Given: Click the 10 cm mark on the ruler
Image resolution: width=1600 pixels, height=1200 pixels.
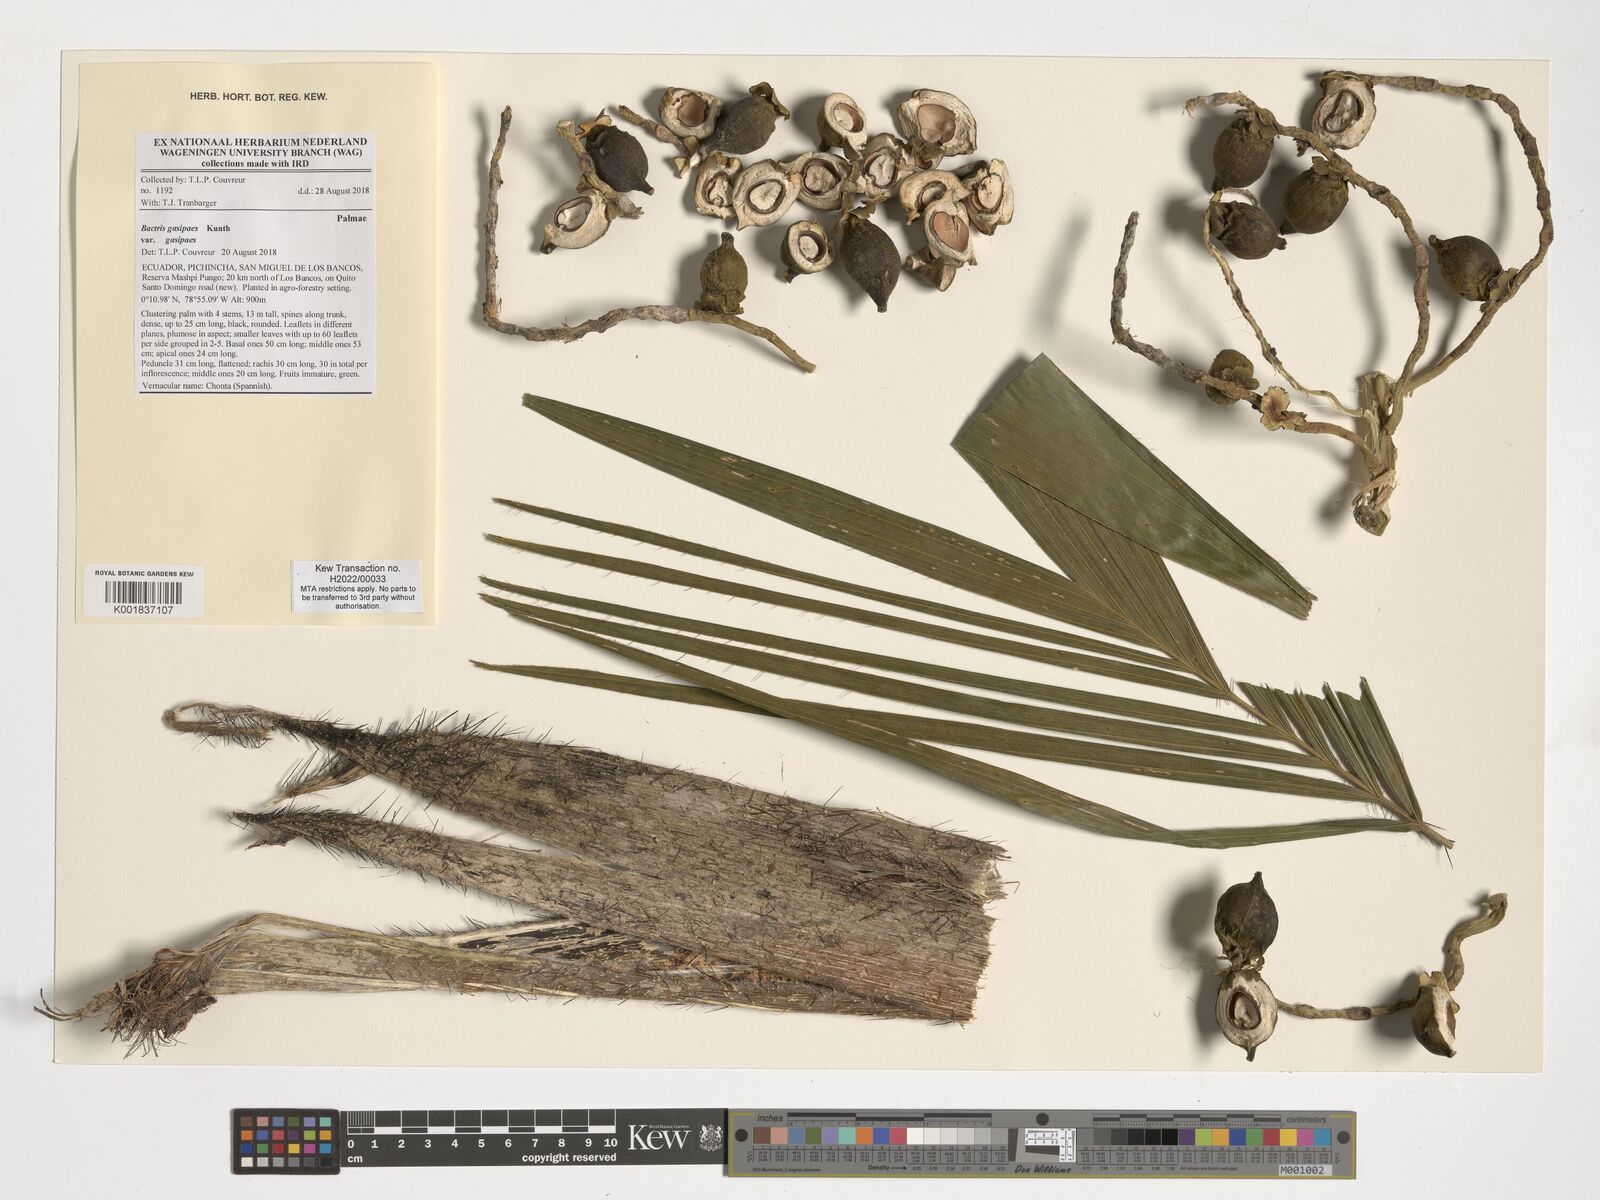Looking at the screenshot, I should tap(610, 1142).
